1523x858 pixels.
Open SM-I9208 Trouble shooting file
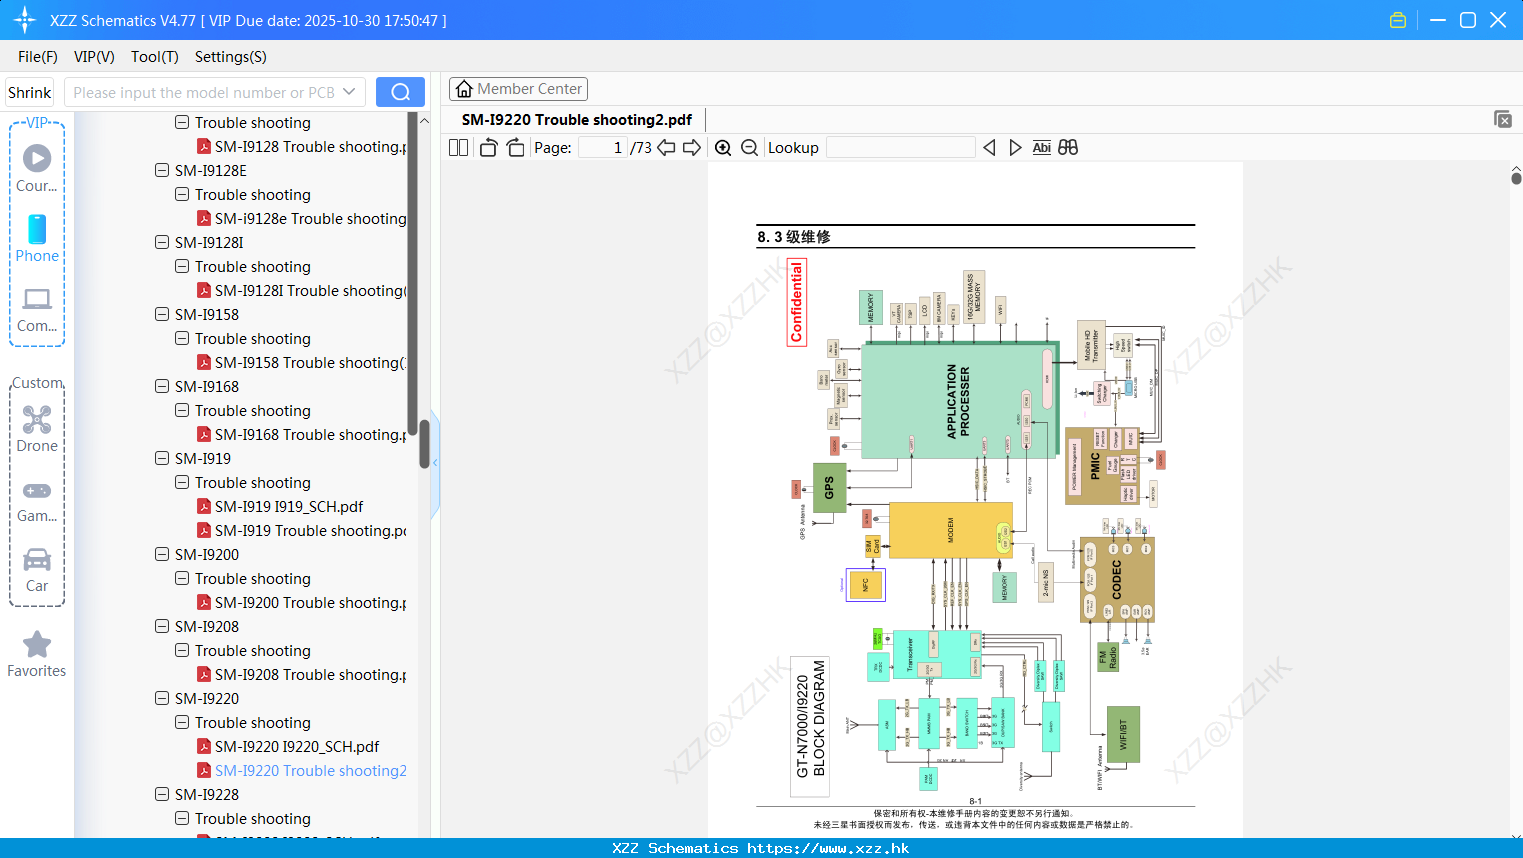pyautogui.click(x=301, y=674)
